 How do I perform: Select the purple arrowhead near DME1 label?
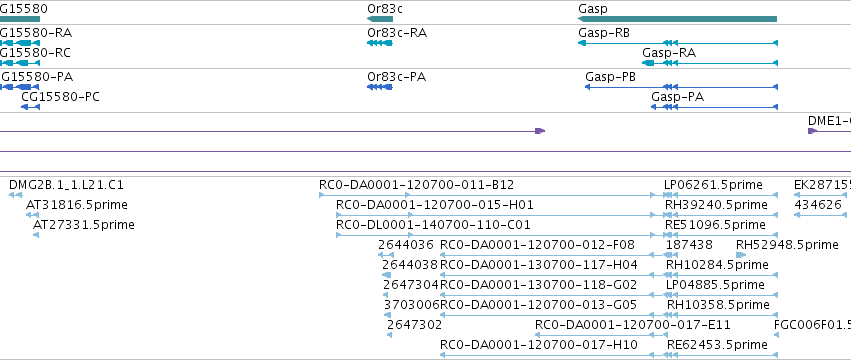[x=812, y=131]
